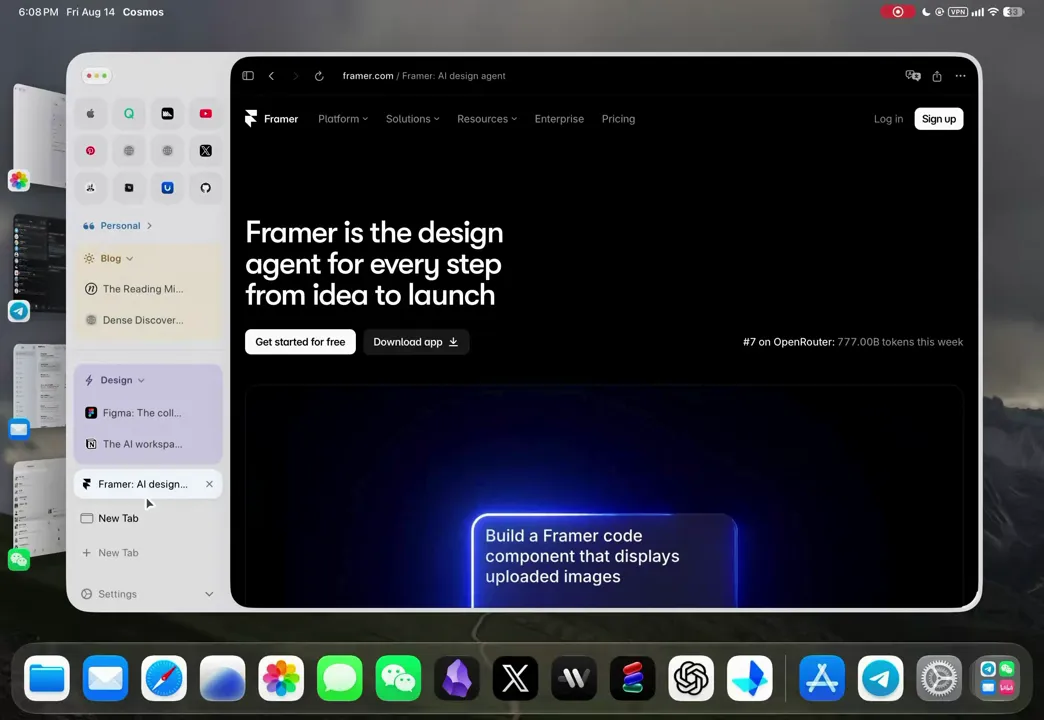Image resolution: width=1044 pixels, height=720 pixels.
Task: Open the Files app in dock
Action: [47, 678]
